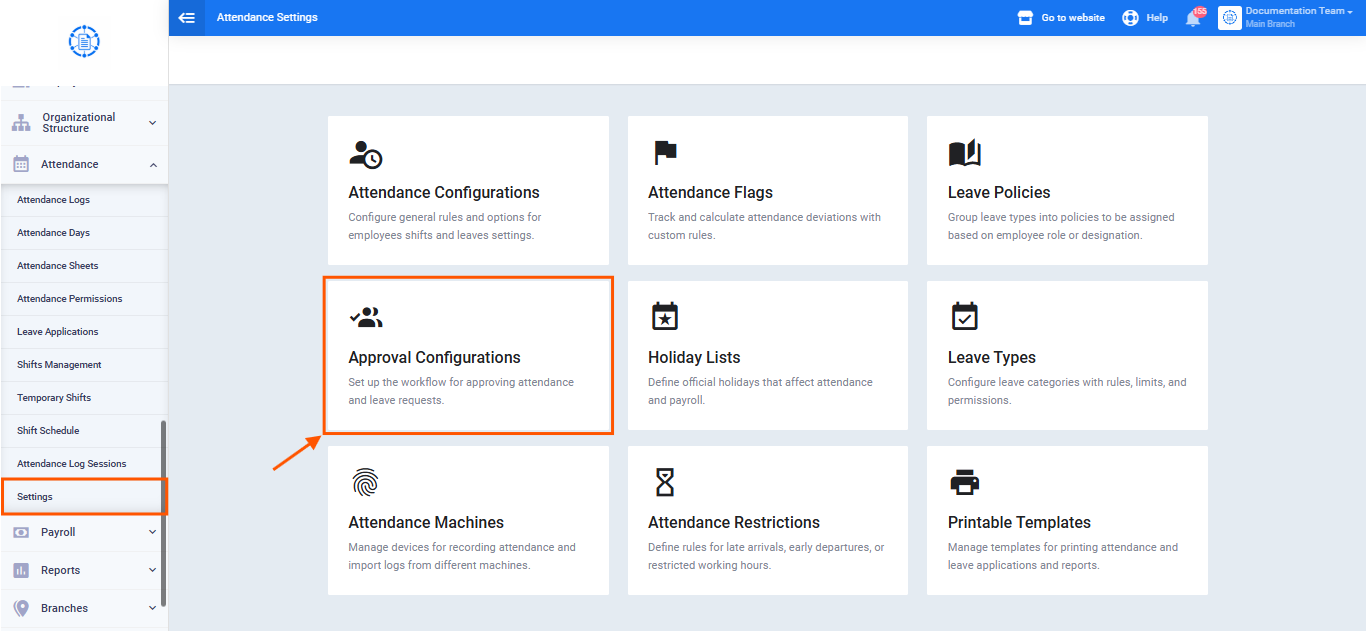The width and height of the screenshot is (1366, 631).
Task: Click the Branches location pin icon
Action: pos(21,608)
